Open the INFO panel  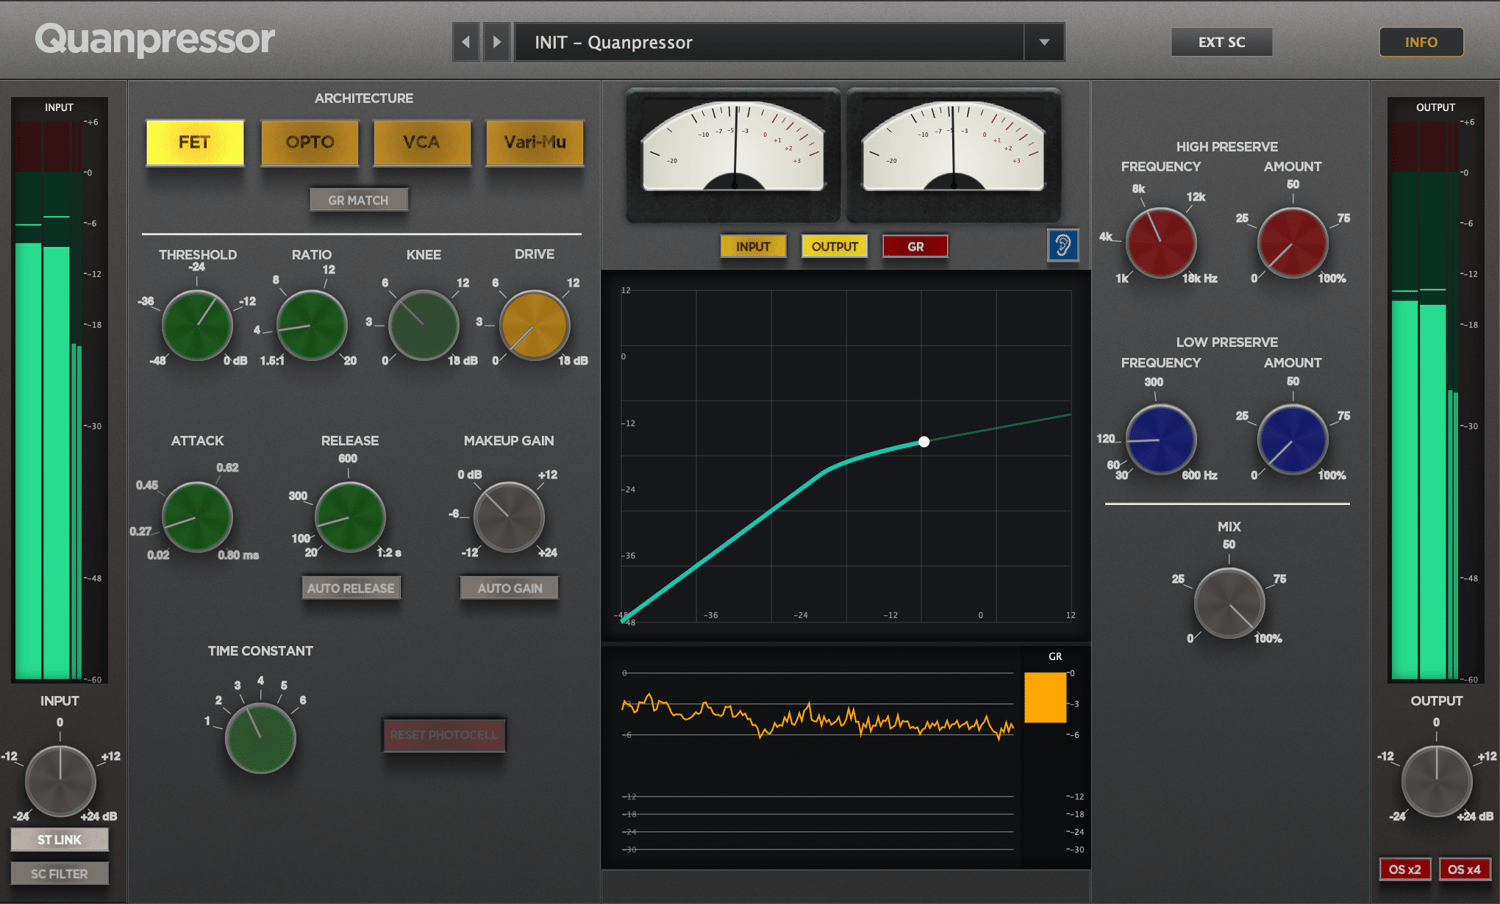pyautogui.click(x=1421, y=42)
